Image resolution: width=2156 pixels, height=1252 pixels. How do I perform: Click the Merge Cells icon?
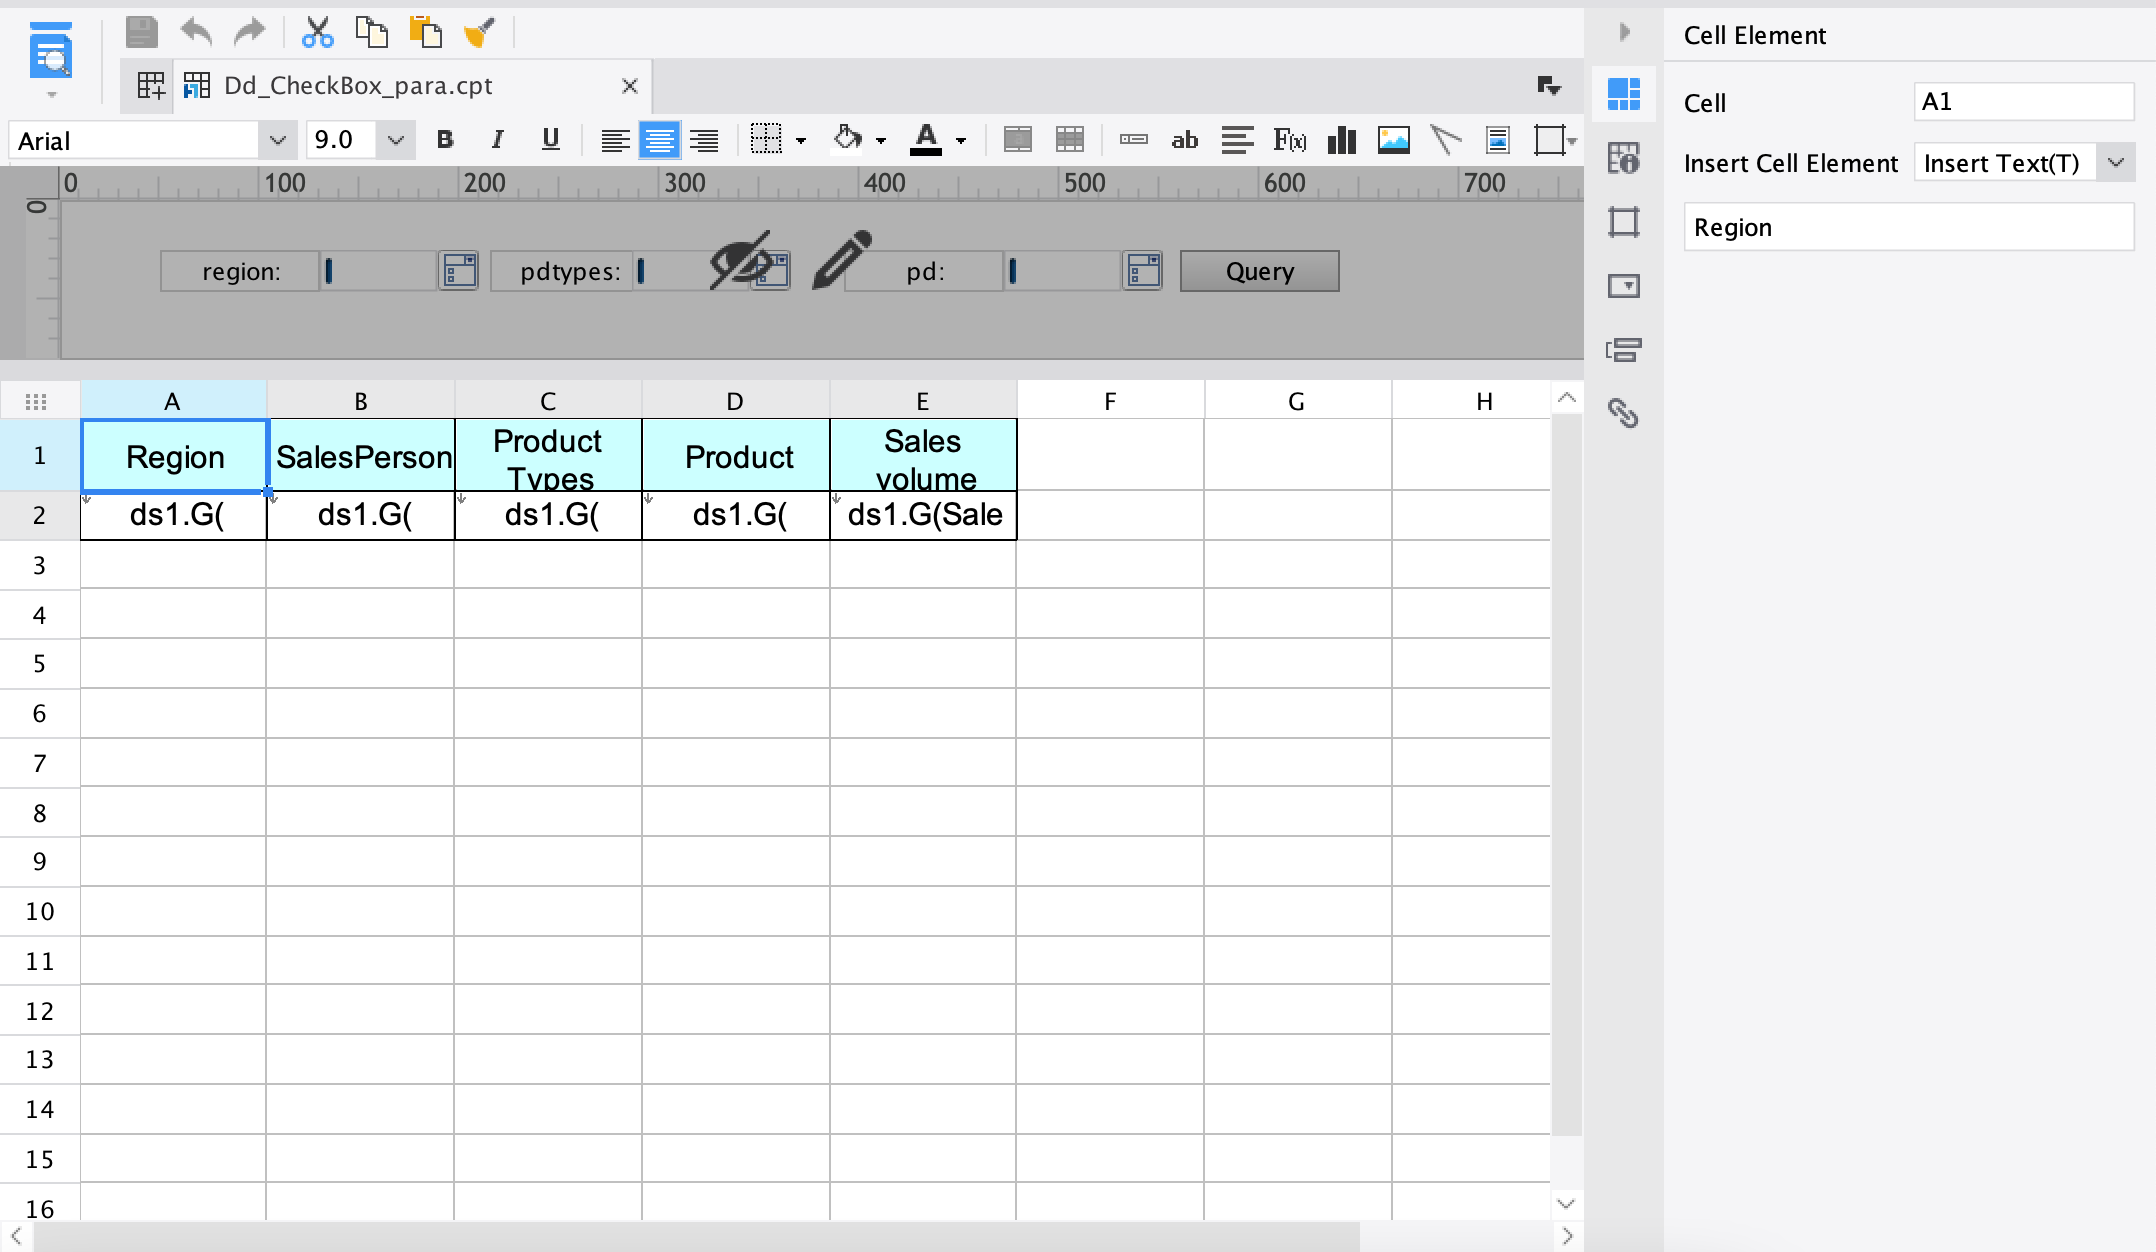pyautogui.click(x=1017, y=140)
